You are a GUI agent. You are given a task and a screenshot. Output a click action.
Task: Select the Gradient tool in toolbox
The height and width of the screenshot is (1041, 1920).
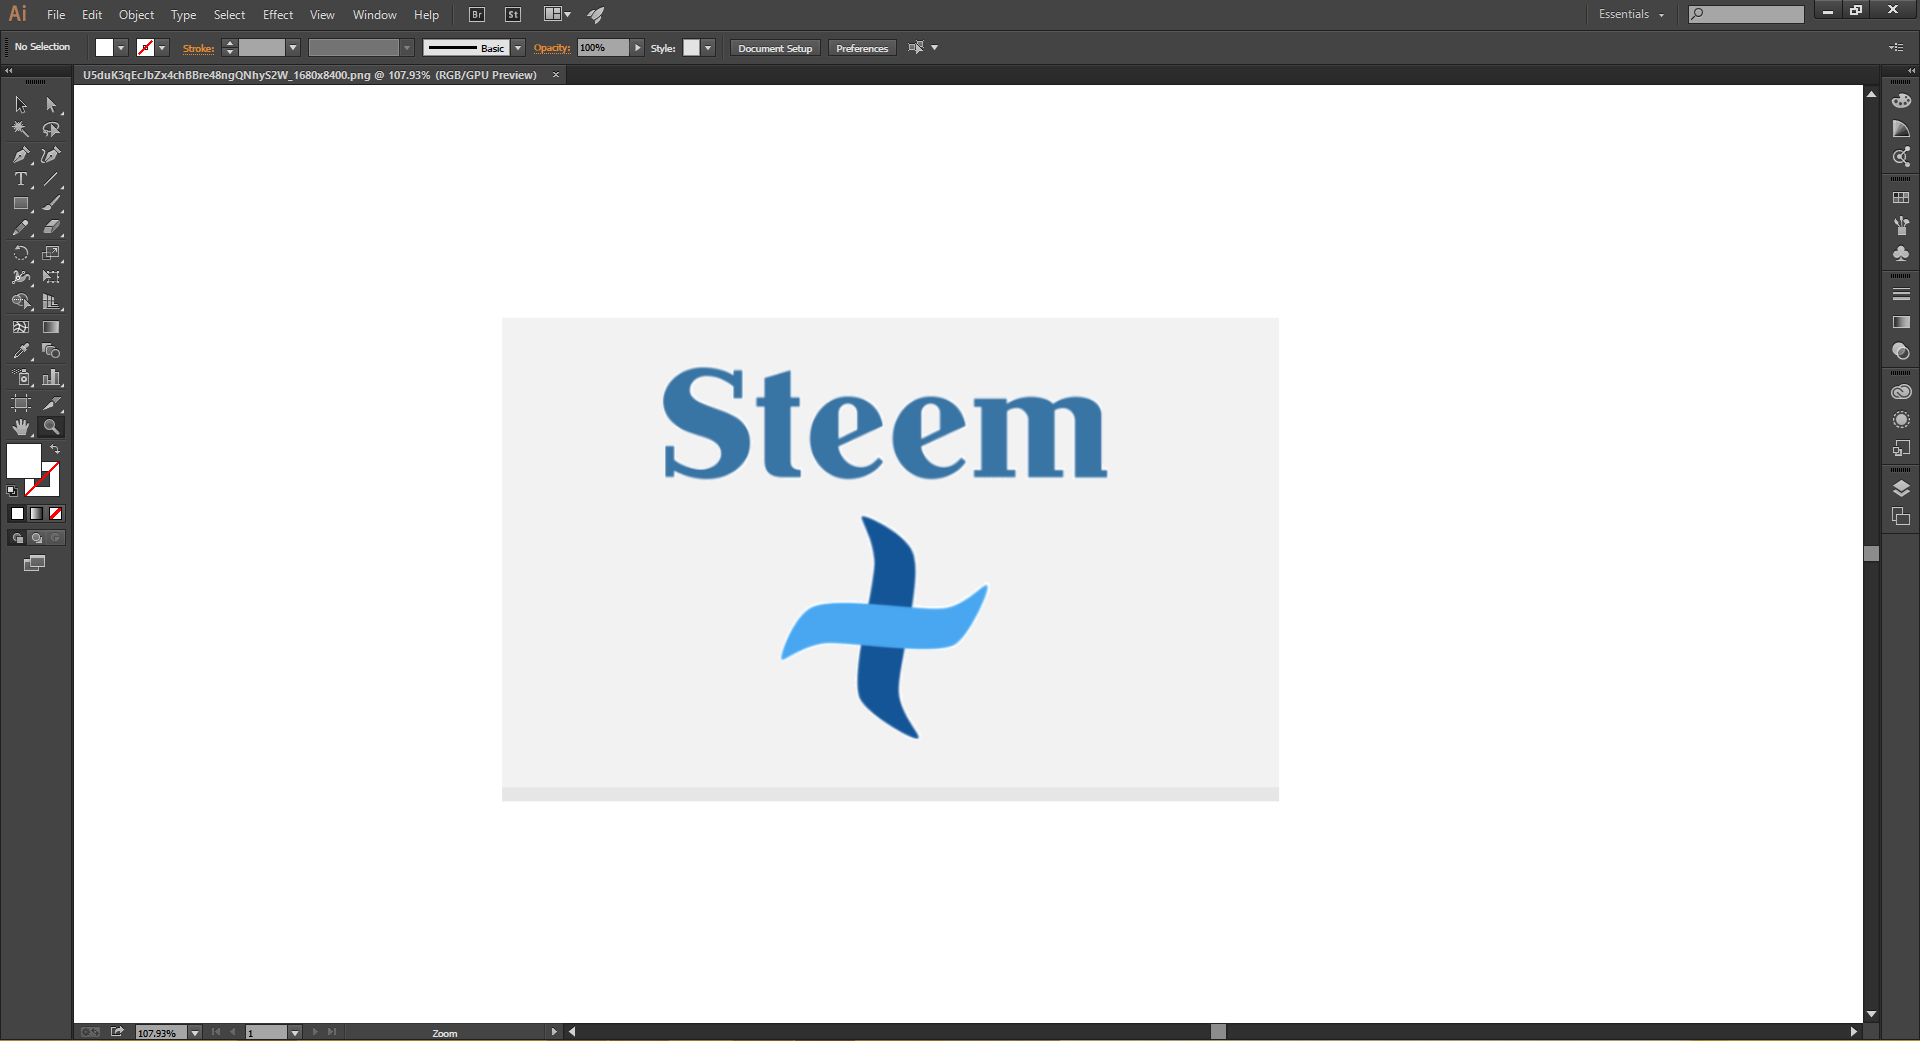[51, 327]
